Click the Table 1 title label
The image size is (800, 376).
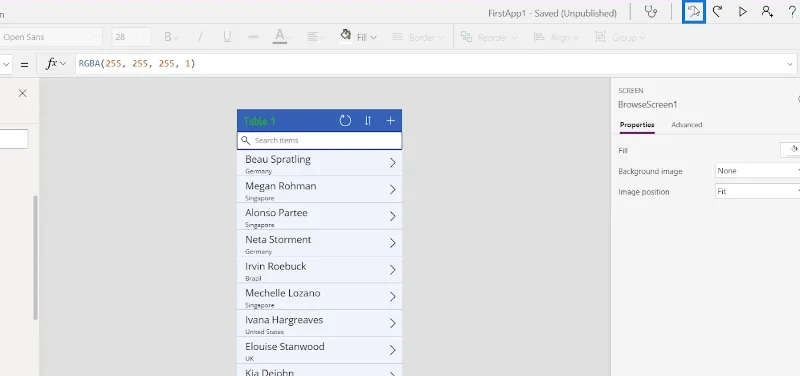[260, 121]
